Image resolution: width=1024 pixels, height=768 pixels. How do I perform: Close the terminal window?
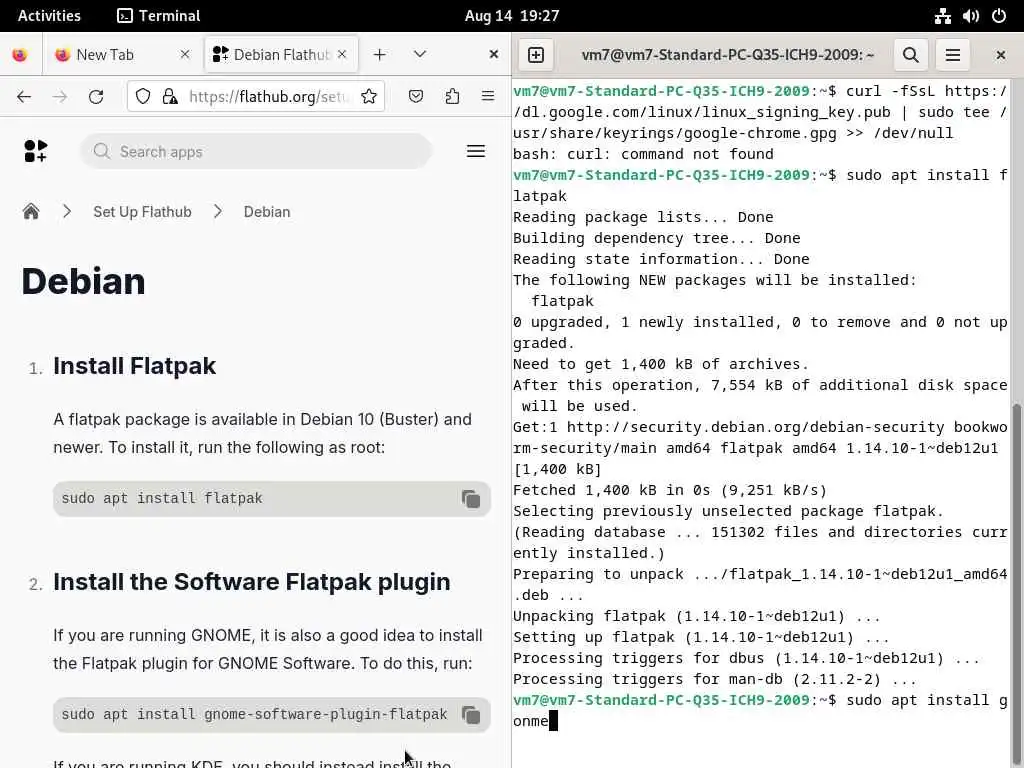[1000, 55]
